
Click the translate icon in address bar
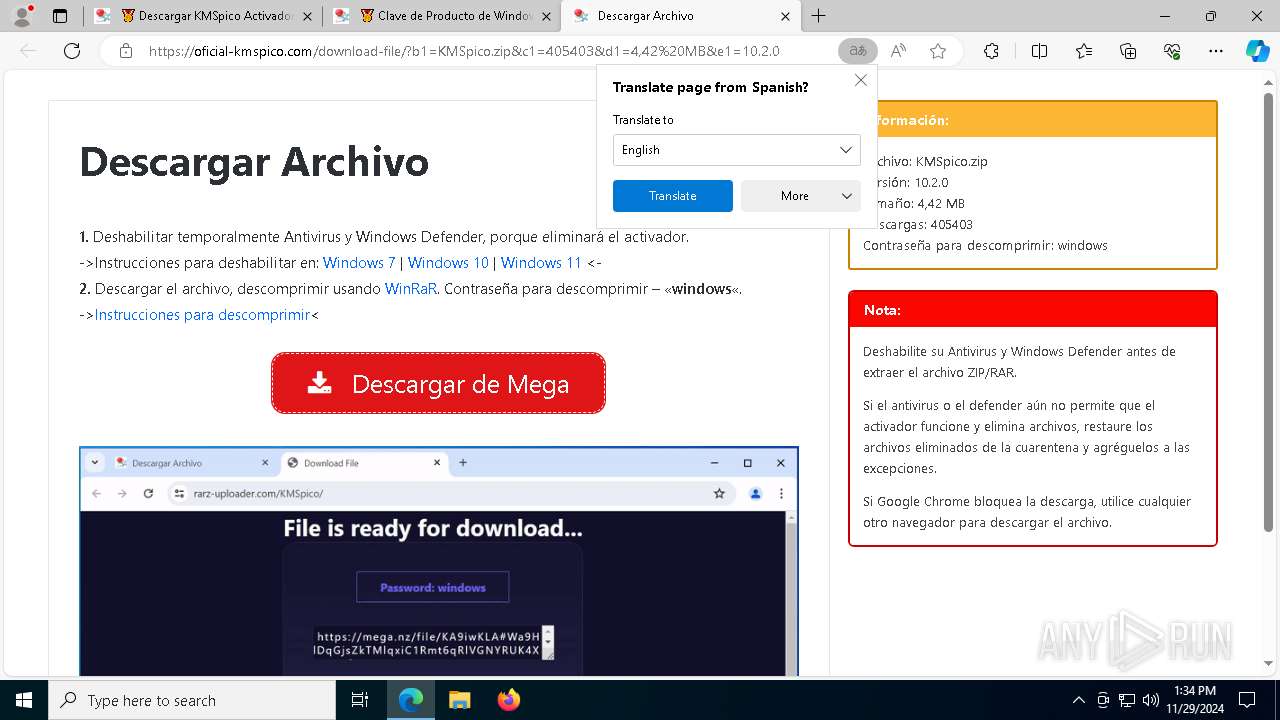858,51
